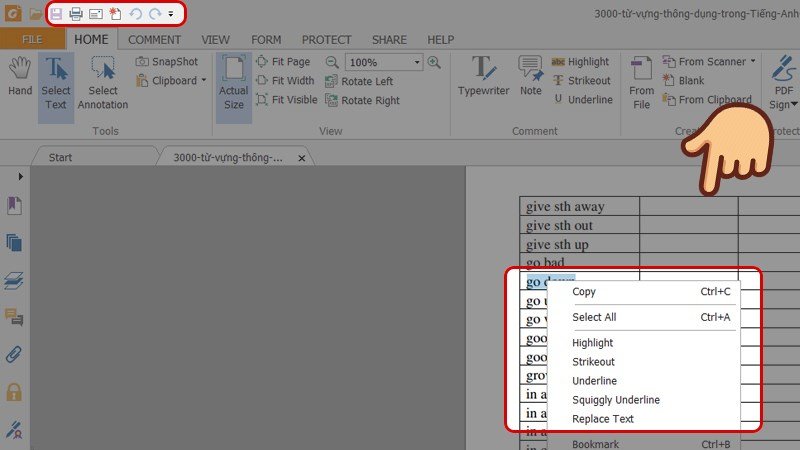This screenshot has width=800, height=450.
Task: Select the Hand tool
Action: pos(20,77)
